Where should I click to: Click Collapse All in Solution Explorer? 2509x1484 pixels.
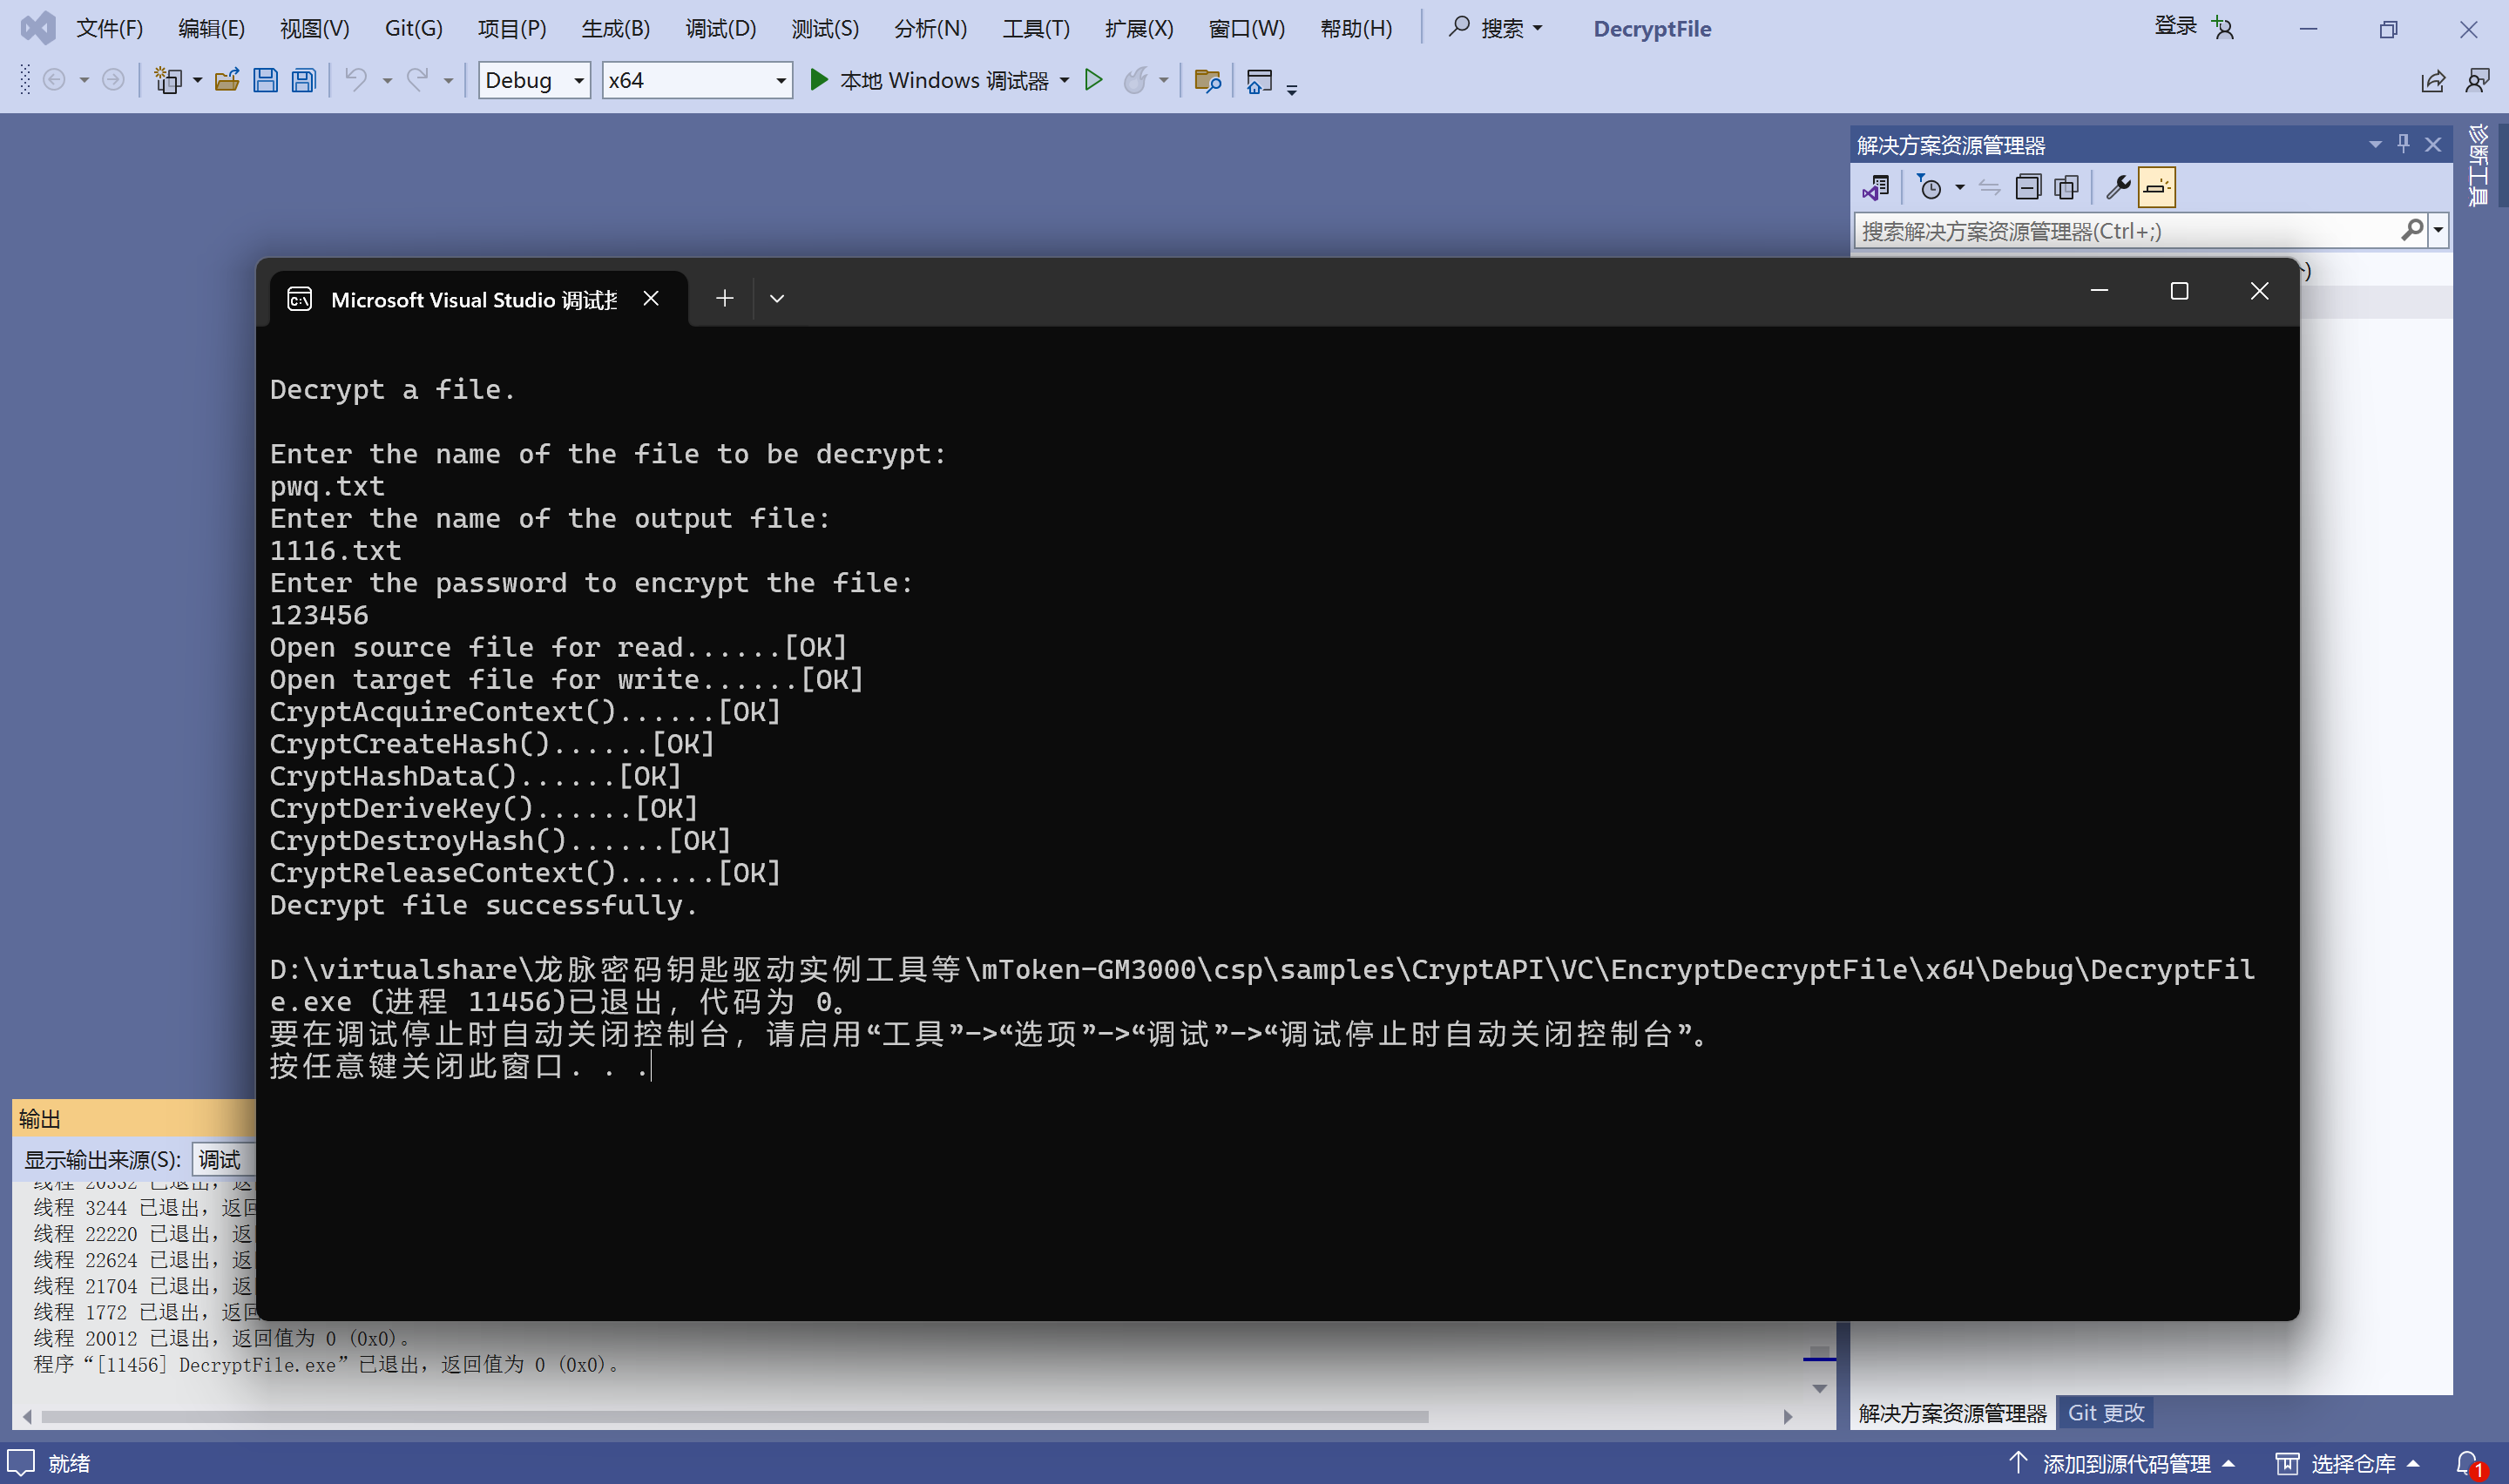[2027, 187]
